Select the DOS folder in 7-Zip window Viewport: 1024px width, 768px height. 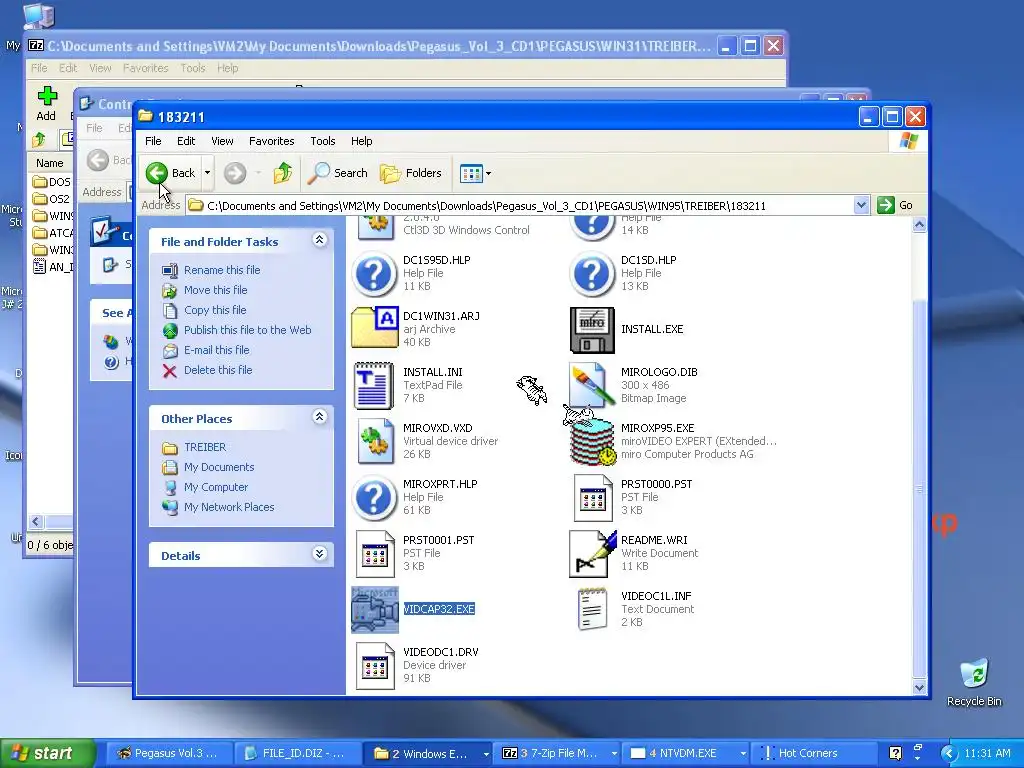tap(52, 182)
